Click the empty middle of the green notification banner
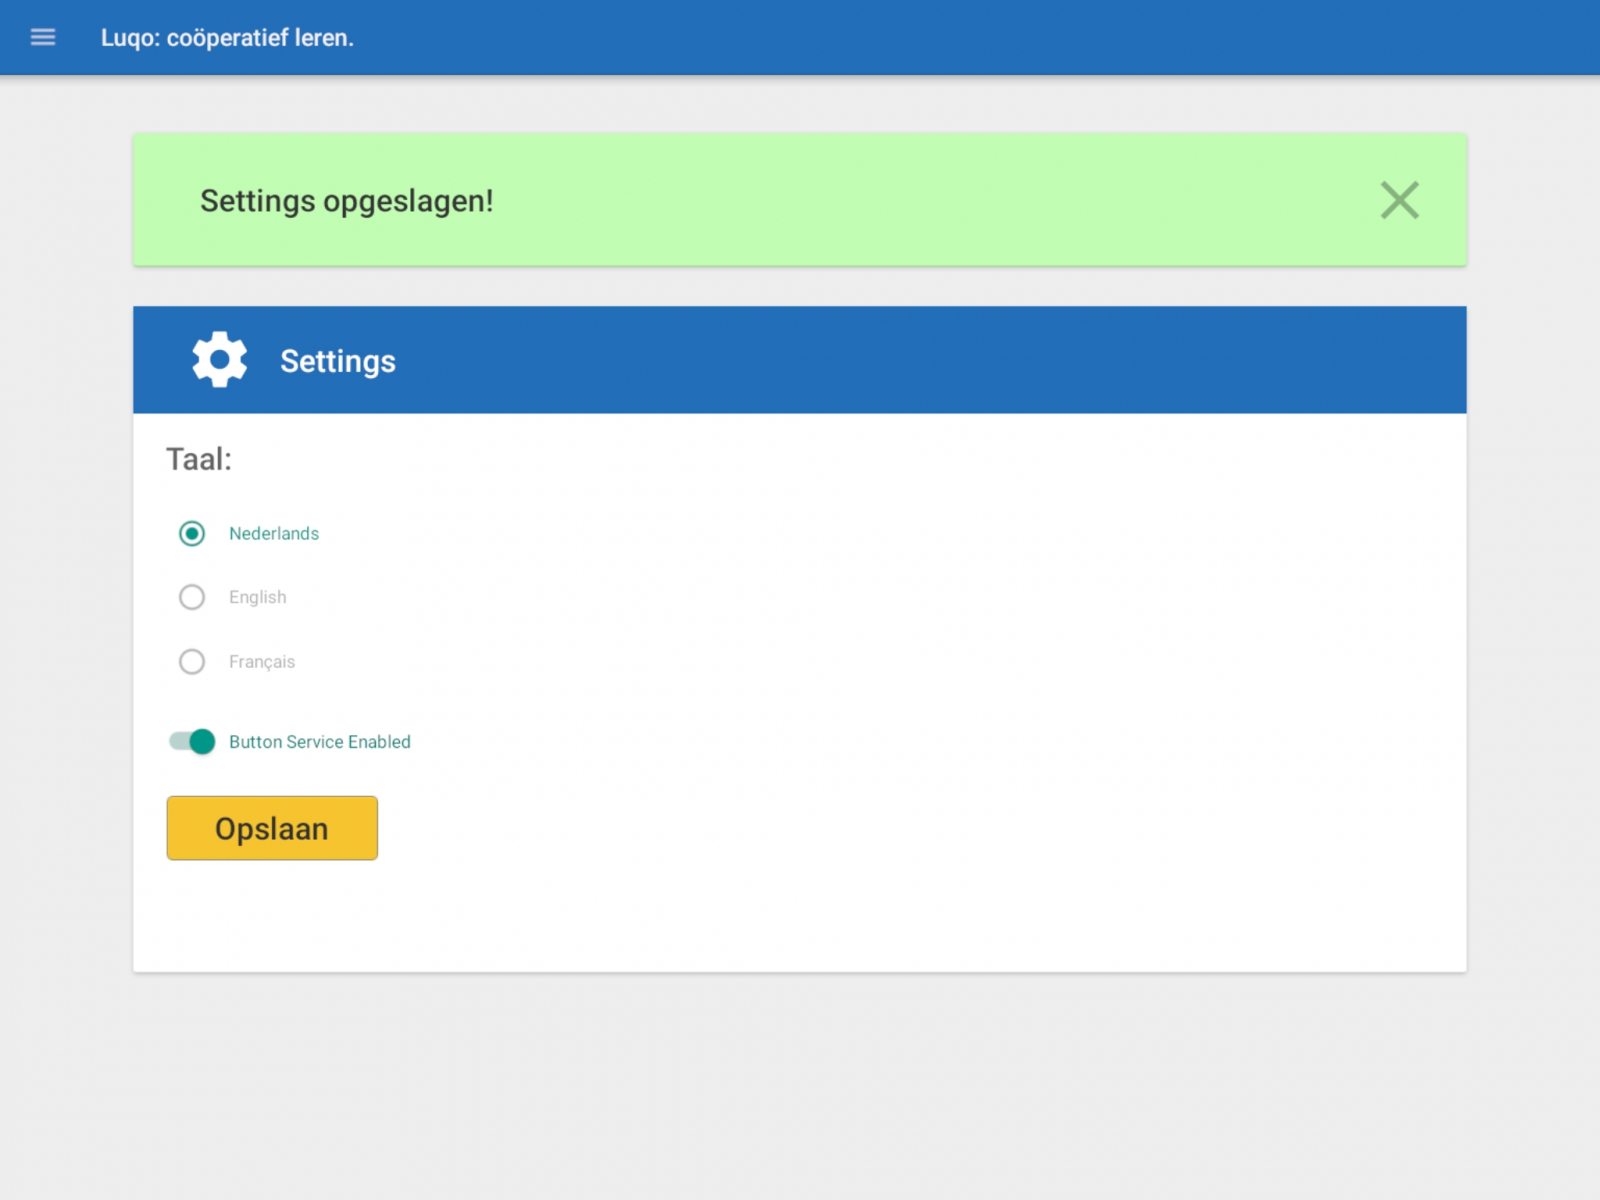Viewport: 1600px width, 1200px height. (x=900, y=200)
